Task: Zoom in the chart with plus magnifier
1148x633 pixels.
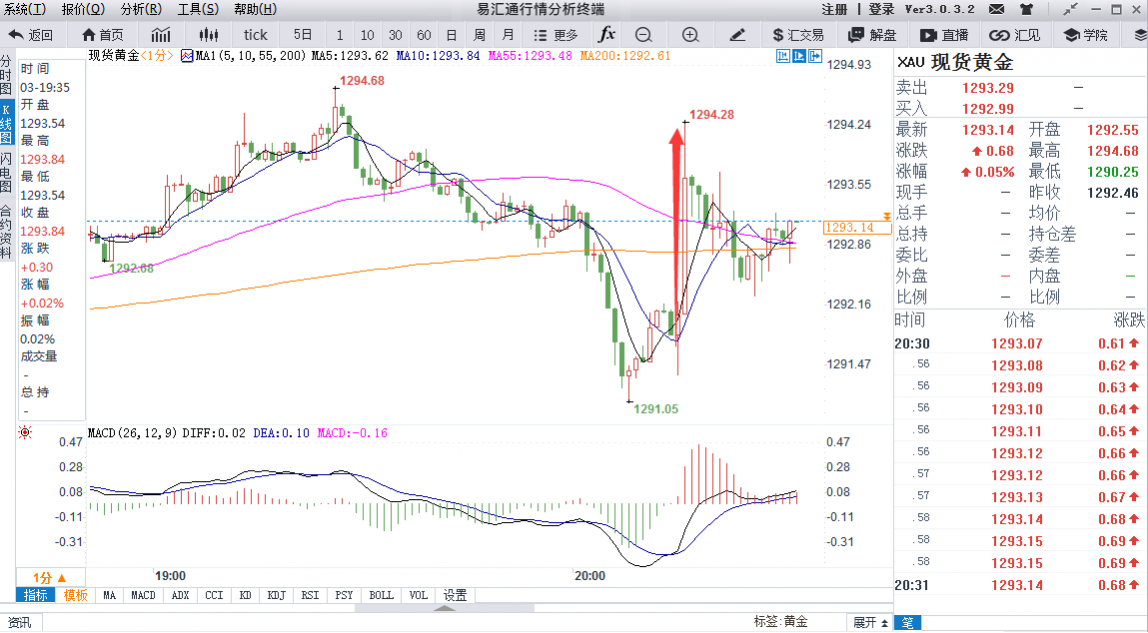Action: [x=690, y=34]
